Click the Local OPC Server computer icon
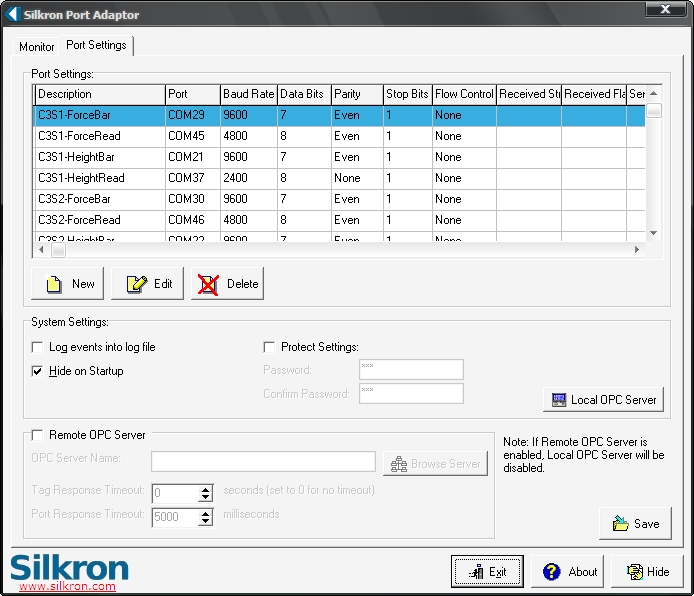 pyautogui.click(x=559, y=400)
